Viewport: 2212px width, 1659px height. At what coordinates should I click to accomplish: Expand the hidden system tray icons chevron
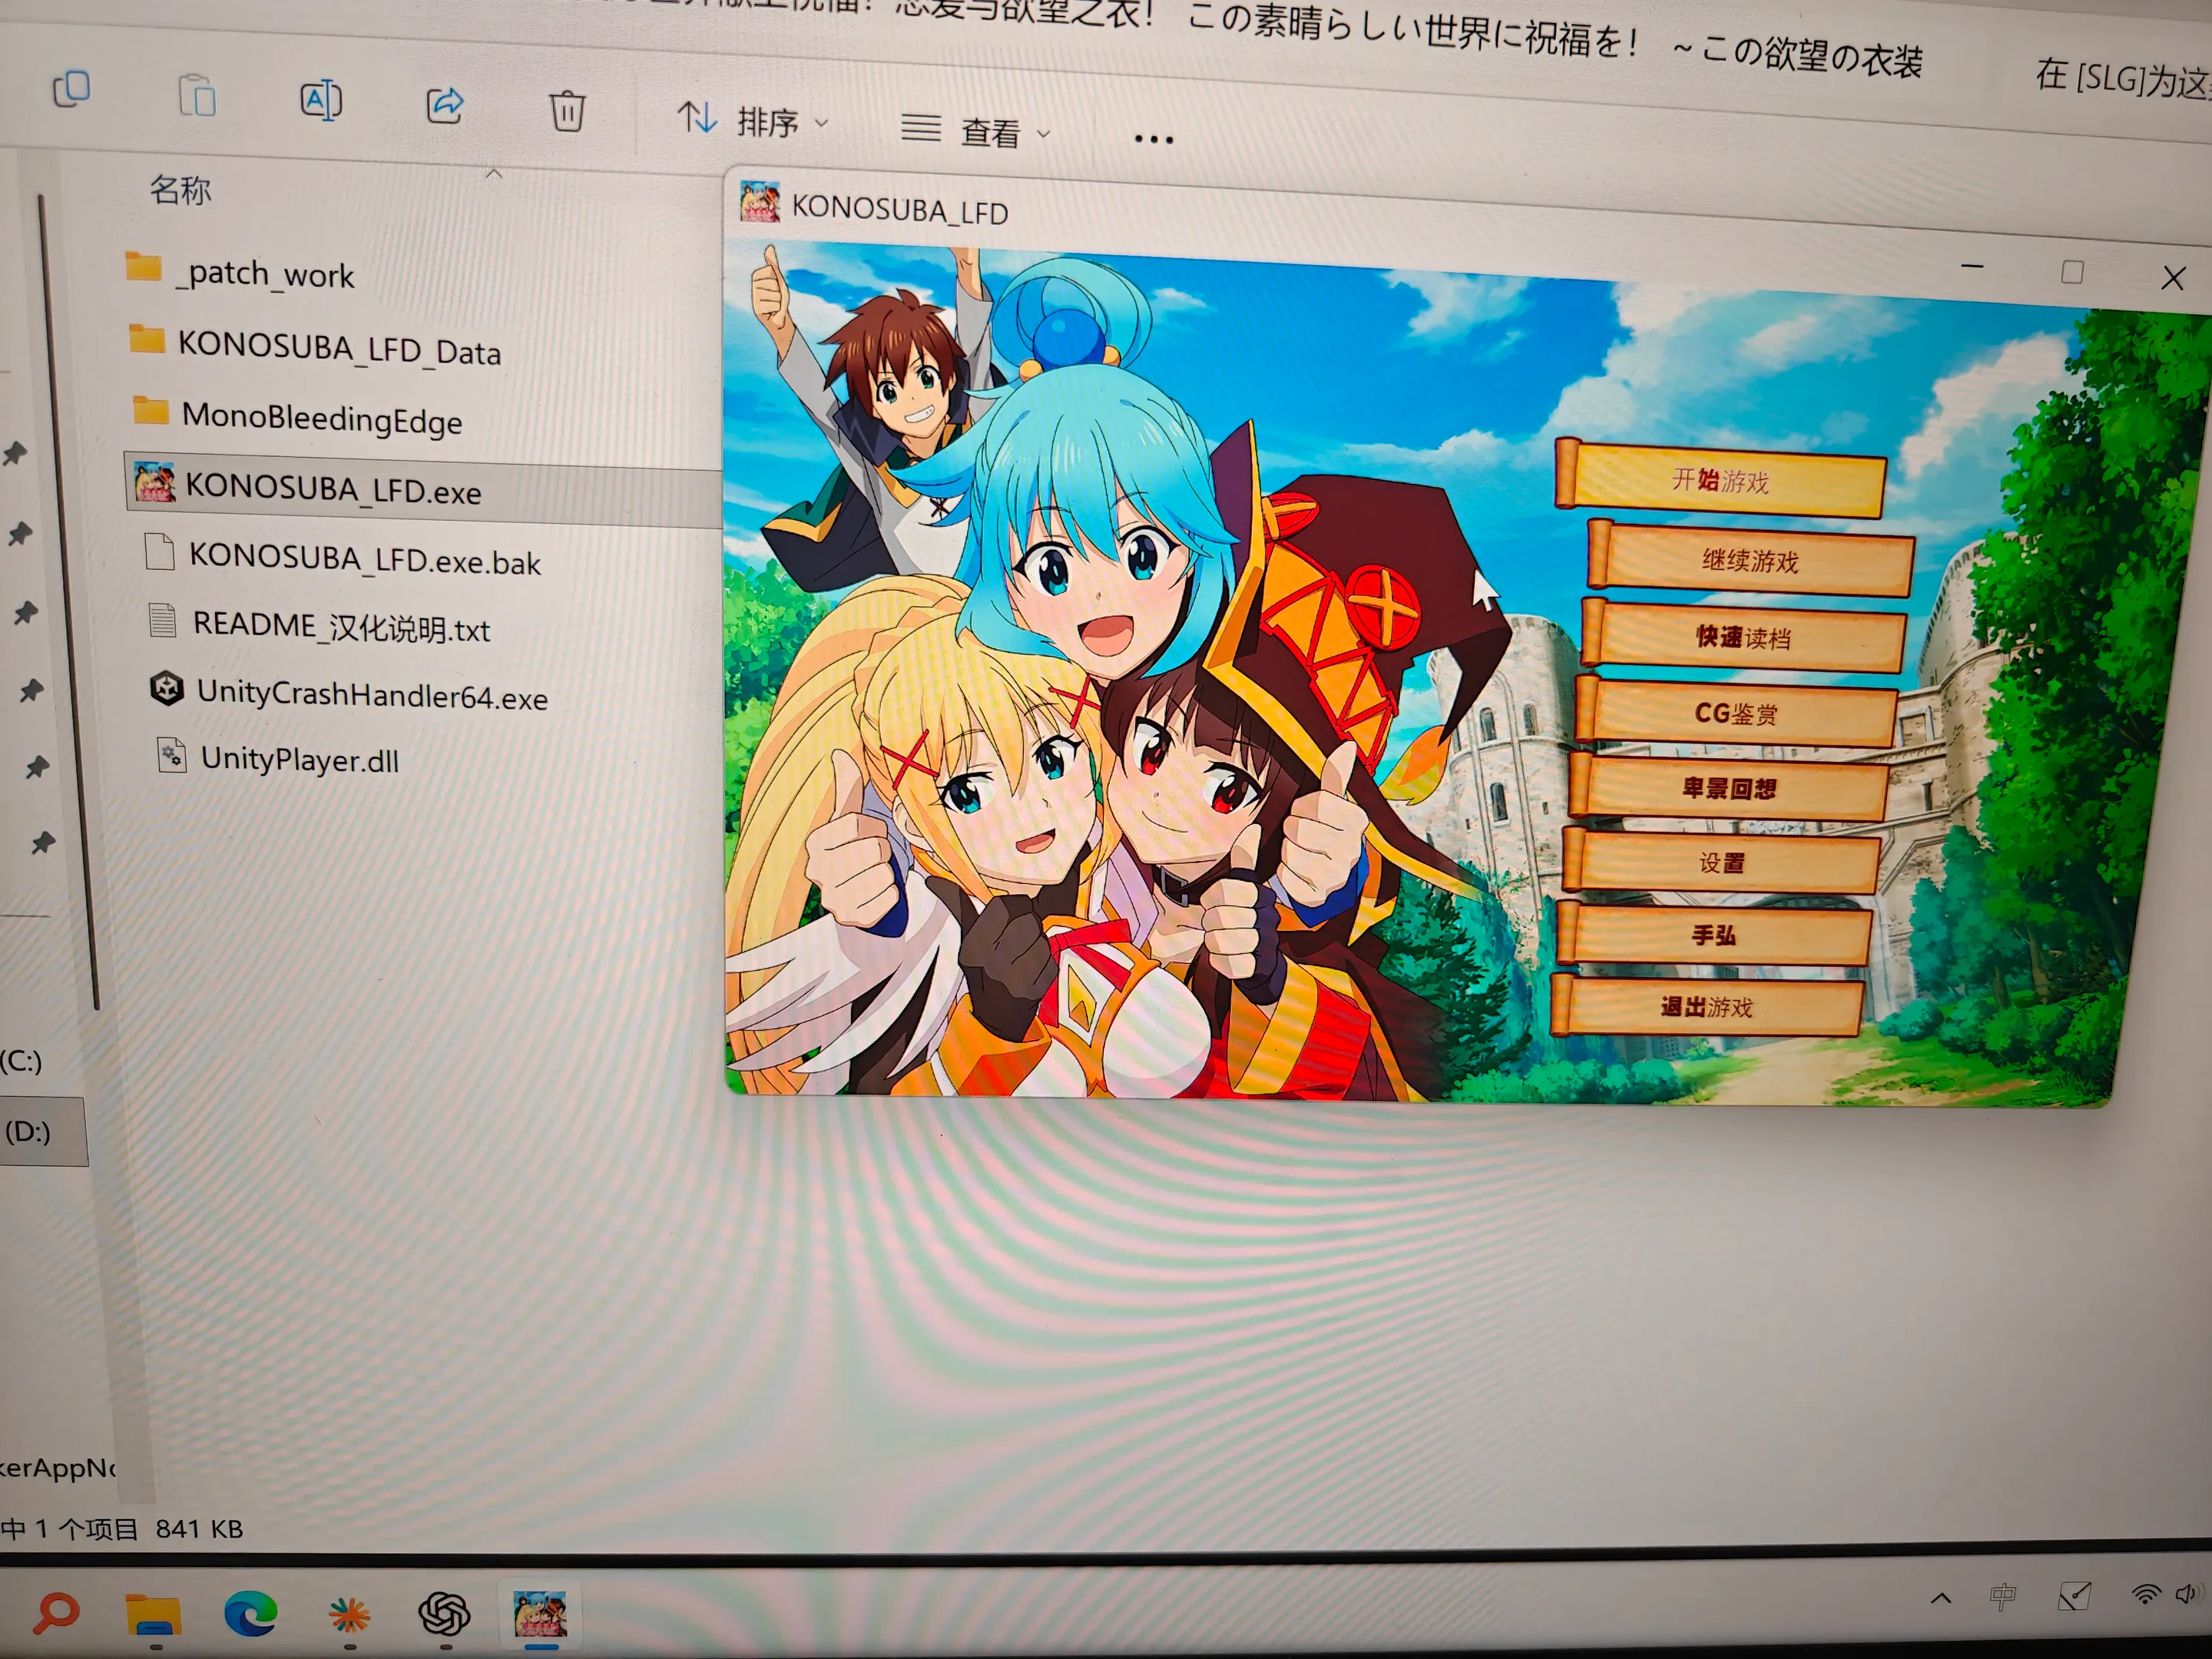pos(1941,1598)
